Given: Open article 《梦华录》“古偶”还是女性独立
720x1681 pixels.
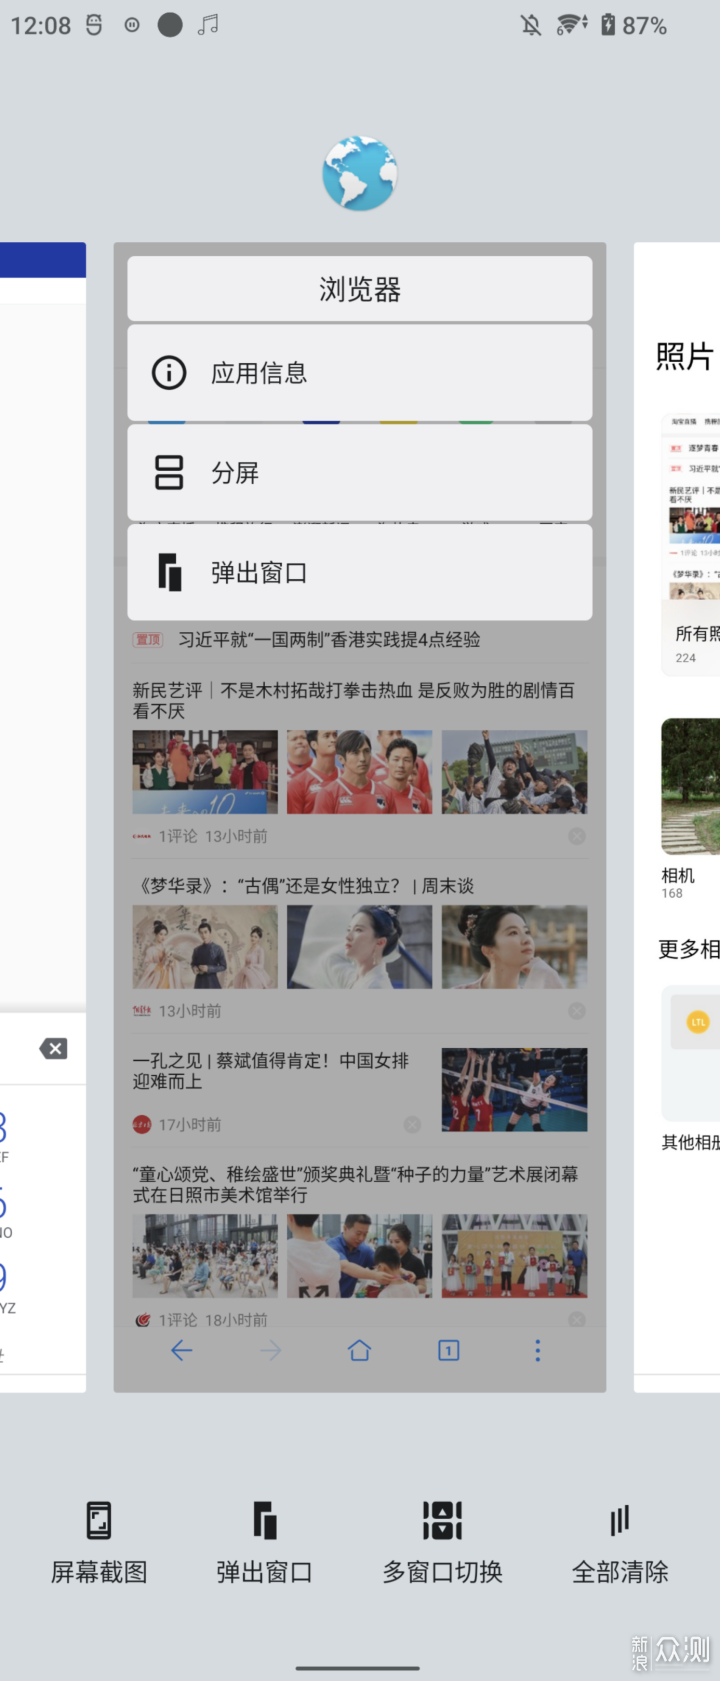Looking at the screenshot, I should (x=305, y=885).
